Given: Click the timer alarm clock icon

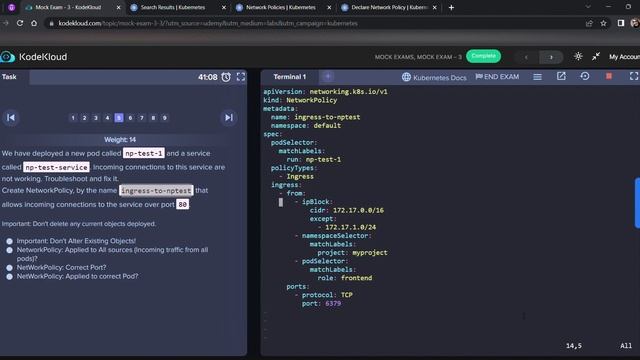Looking at the screenshot, I should [226, 77].
